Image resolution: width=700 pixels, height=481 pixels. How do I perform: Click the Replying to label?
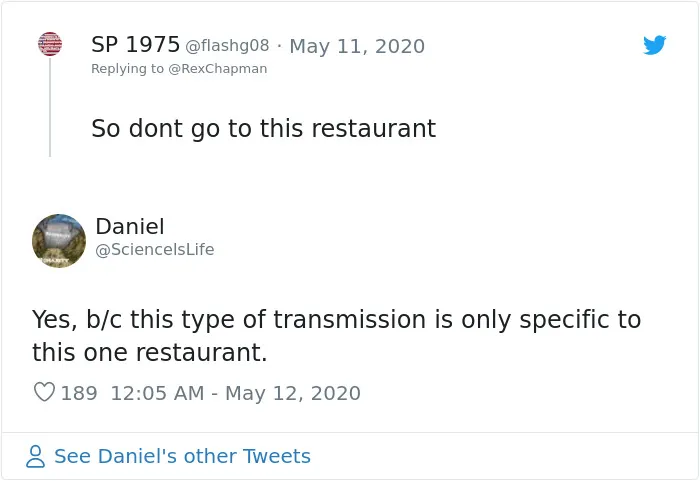[128, 69]
